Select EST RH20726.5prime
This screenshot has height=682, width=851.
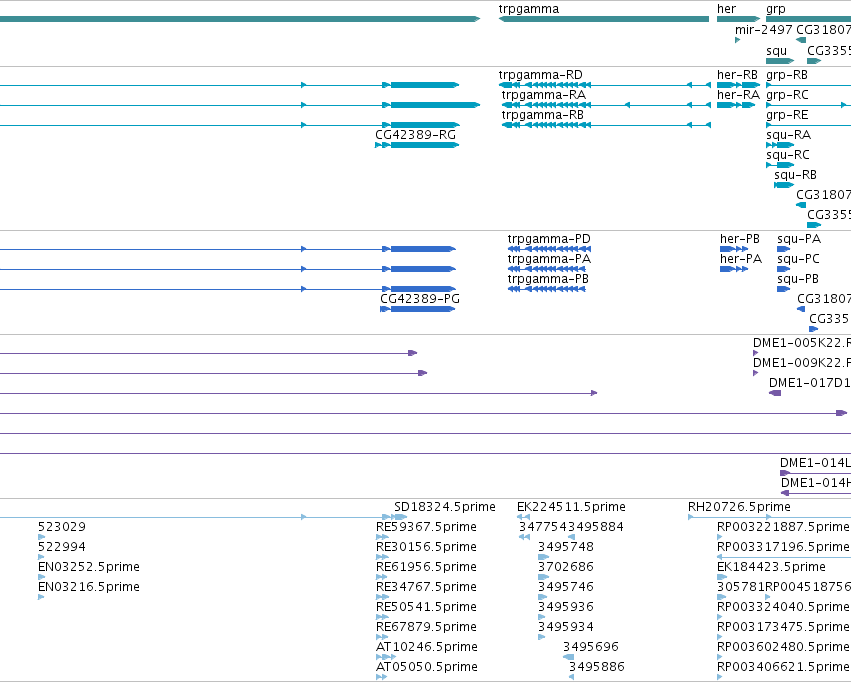click(739, 507)
